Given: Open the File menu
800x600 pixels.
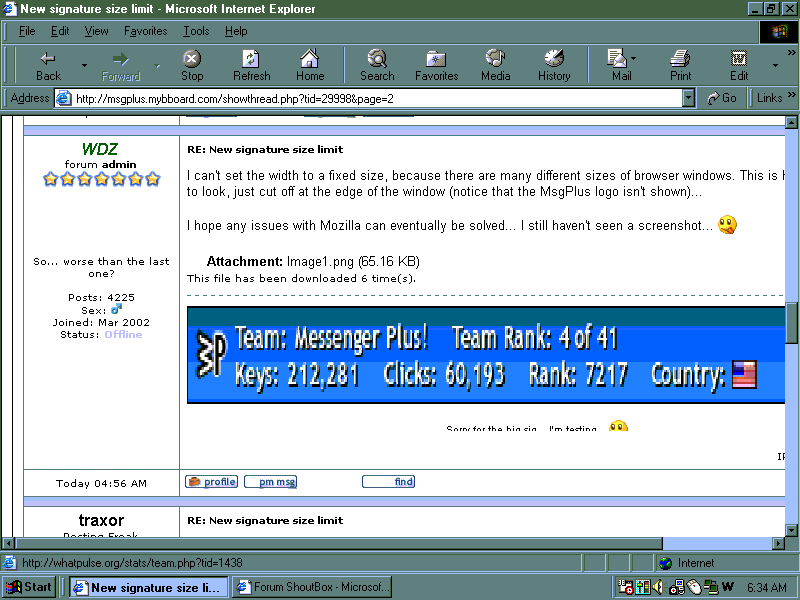Looking at the screenshot, I should [x=27, y=31].
